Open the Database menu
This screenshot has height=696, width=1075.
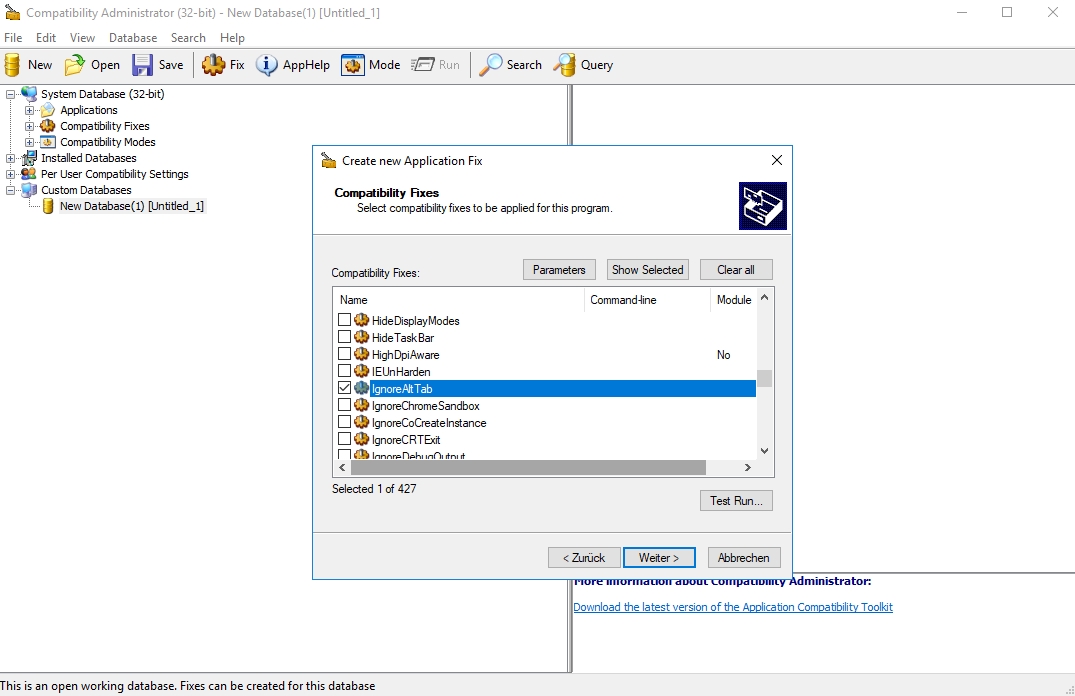(133, 38)
